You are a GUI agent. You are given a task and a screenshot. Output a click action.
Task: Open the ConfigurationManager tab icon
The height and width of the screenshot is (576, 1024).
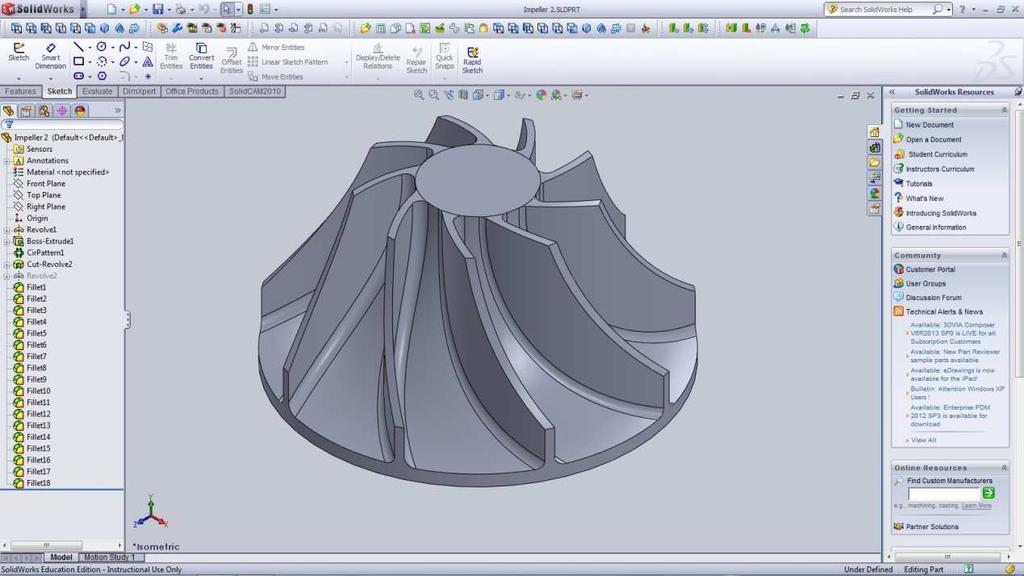(44, 111)
